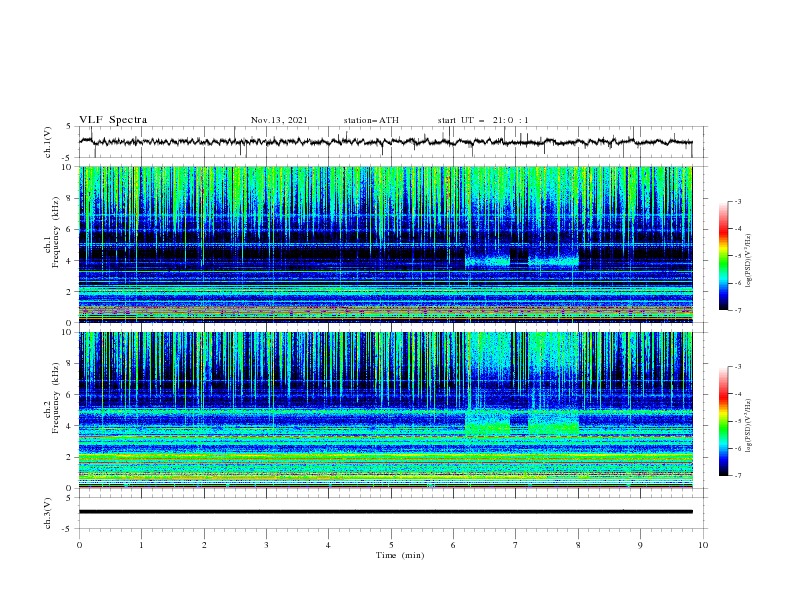
Task: Click the date "Nov.13, 2021"
Action: (x=279, y=120)
